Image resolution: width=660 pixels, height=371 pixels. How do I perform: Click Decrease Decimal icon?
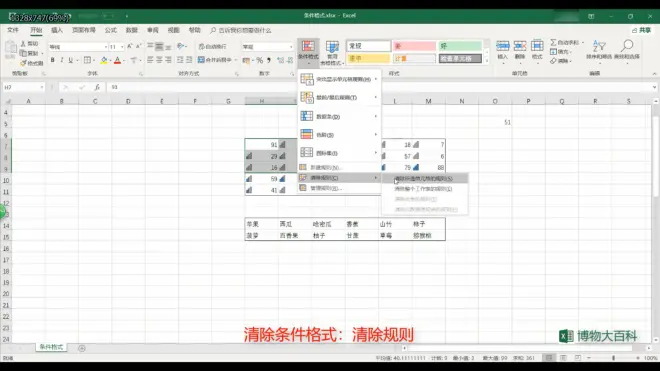point(290,61)
